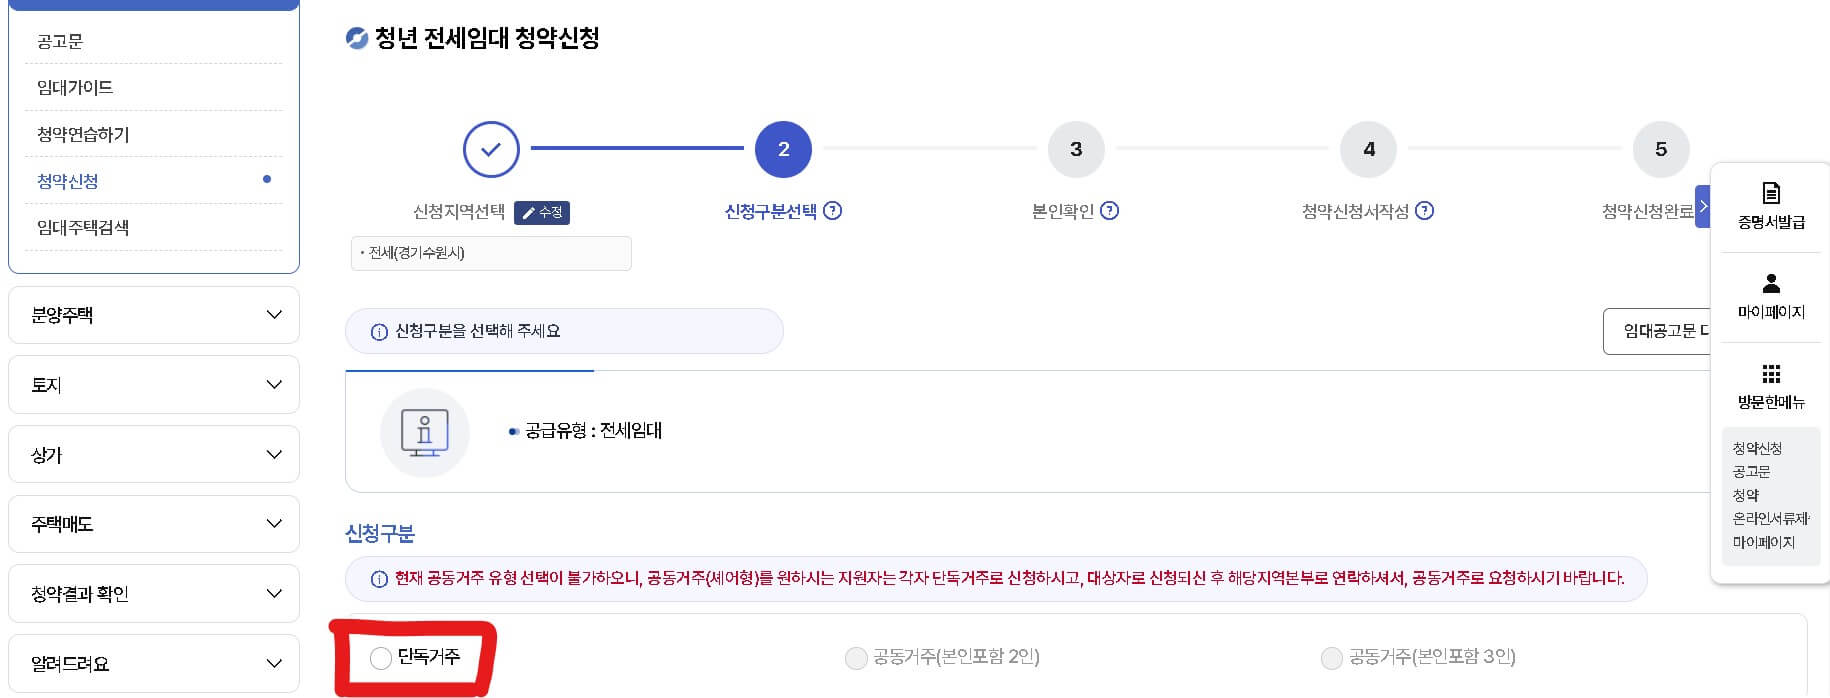Viewport: 1830px width, 698px height.
Task: Select the 단독거주 radio button
Action: 380,658
